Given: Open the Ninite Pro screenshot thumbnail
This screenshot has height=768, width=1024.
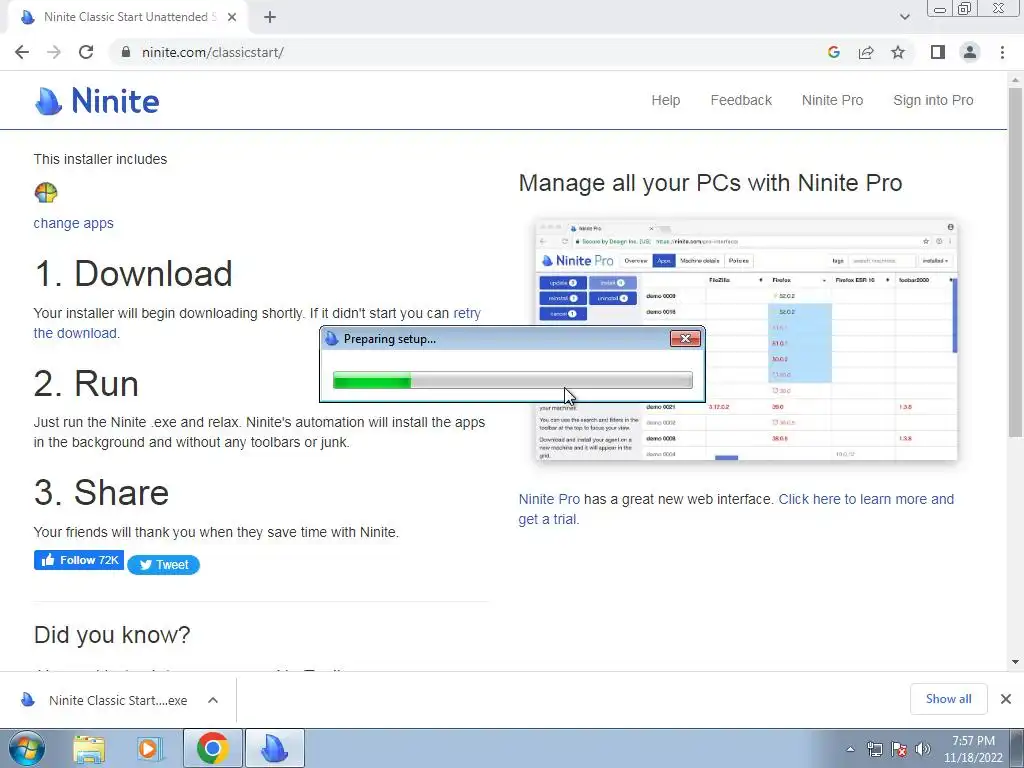Looking at the screenshot, I should pos(746,340).
